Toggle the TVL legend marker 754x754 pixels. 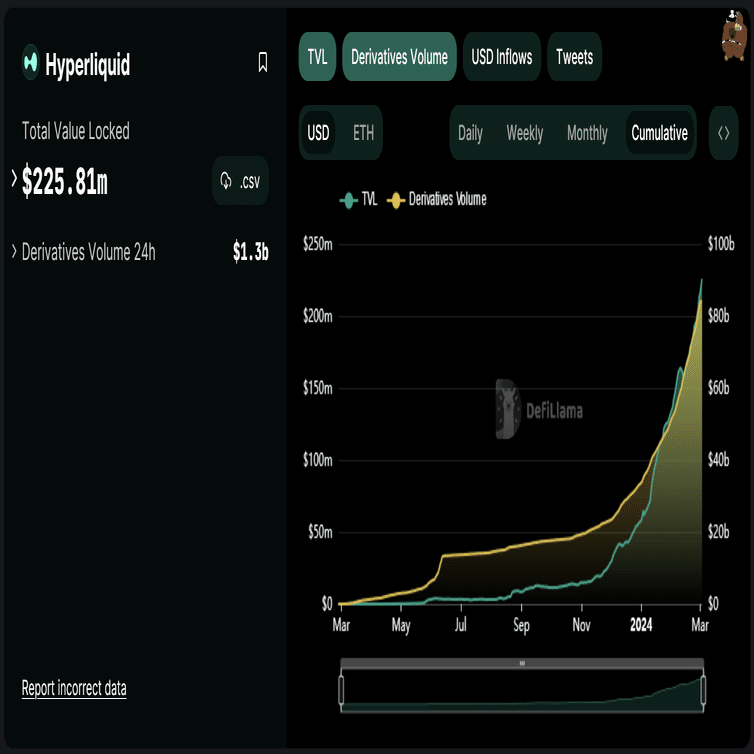pyautogui.click(x=349, y=200)
